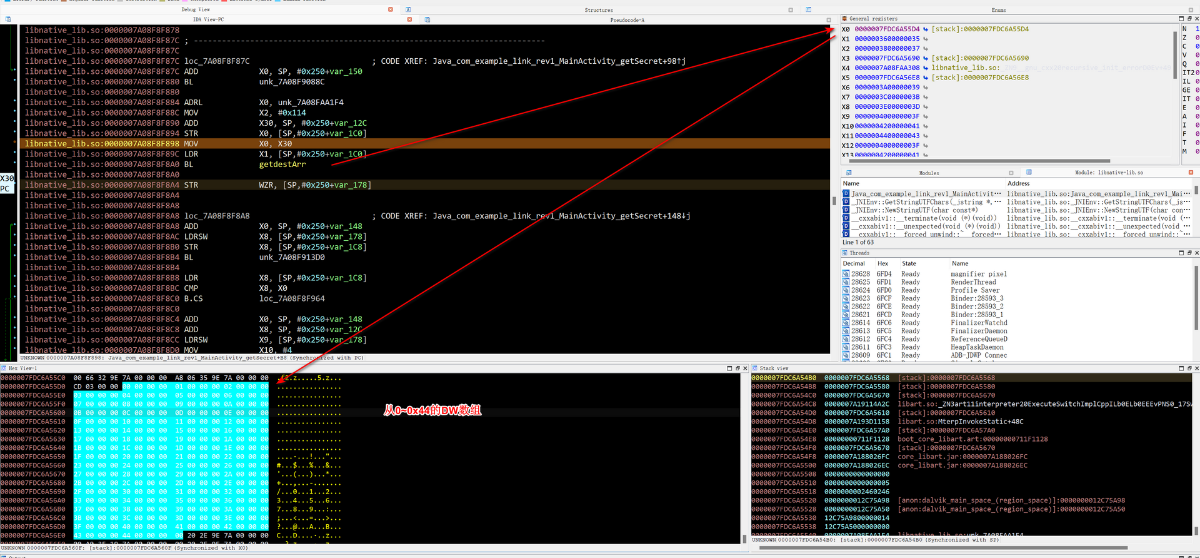Click the C flag in the registers pane

click(1186, 47)
